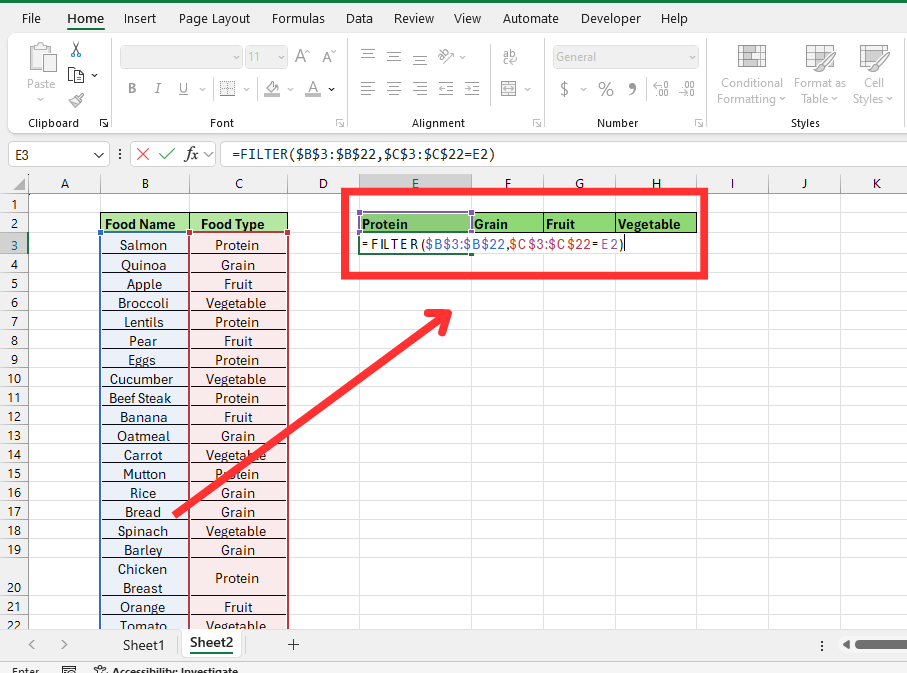The image size is (907, 673).
Task: Increase font size with the larger A icon
Action: 302,56
